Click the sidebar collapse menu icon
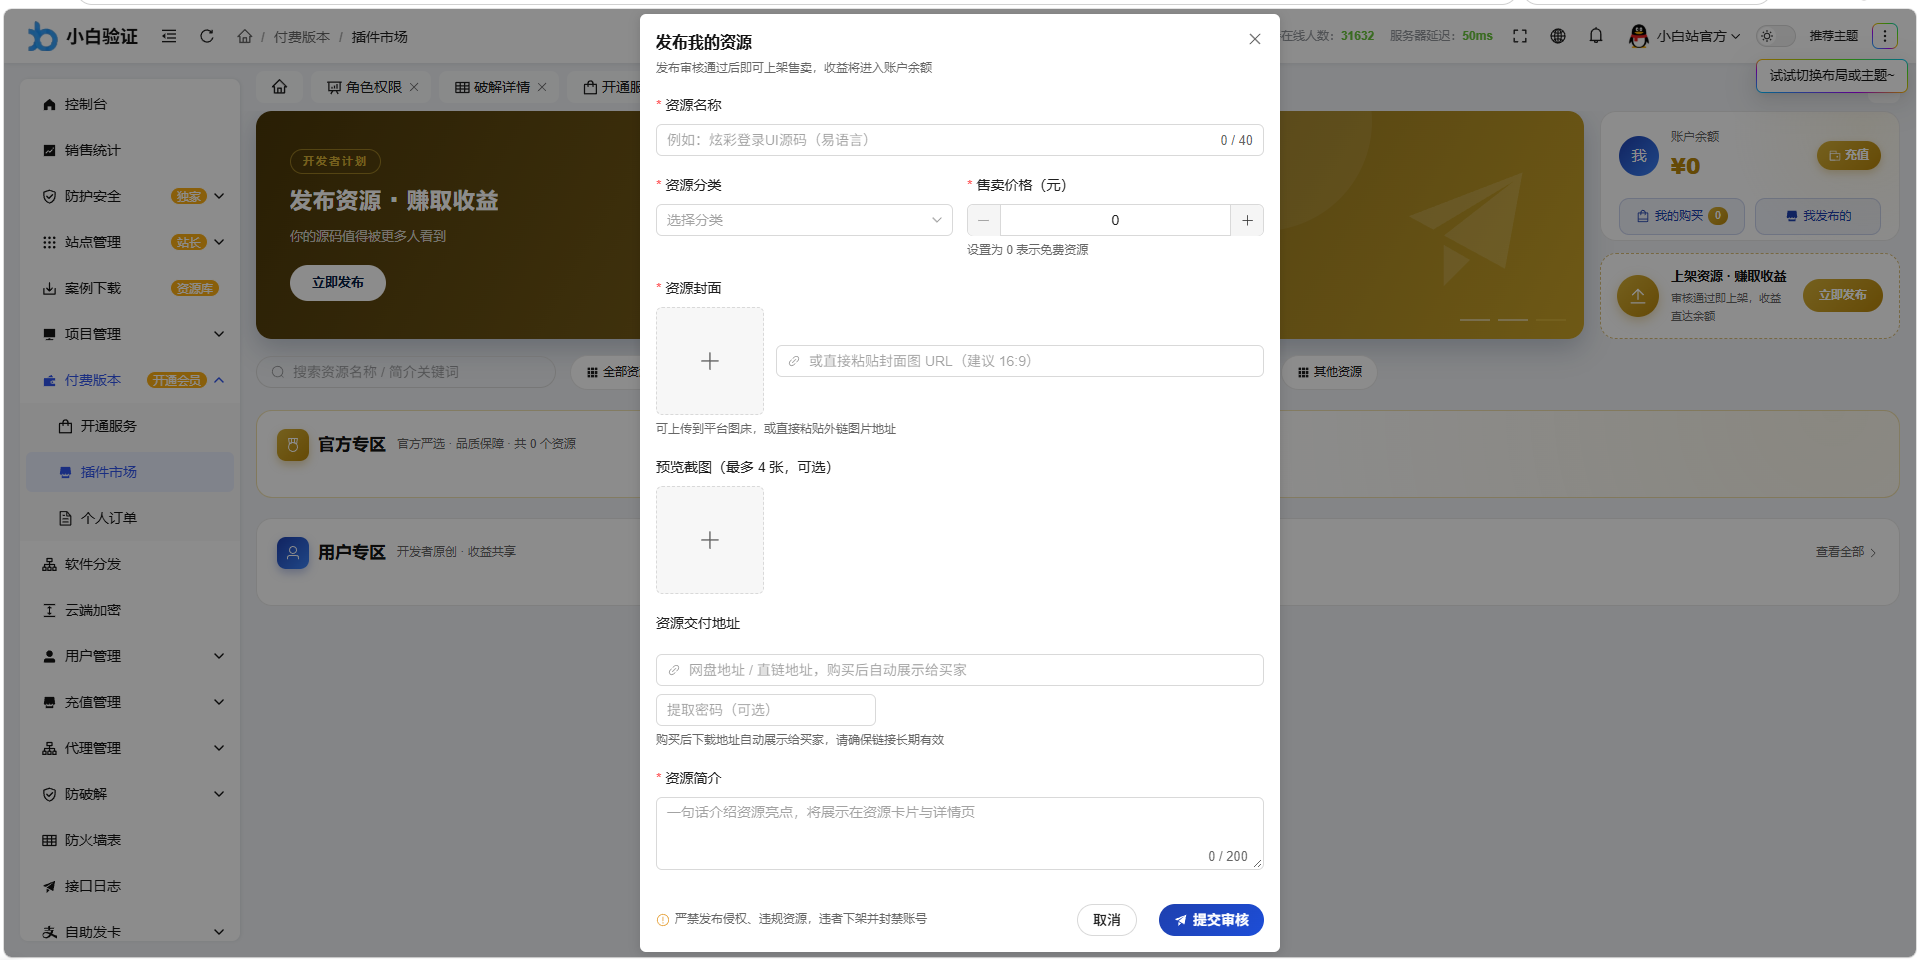Screen dimensions: 1919x960 [169, 36]
